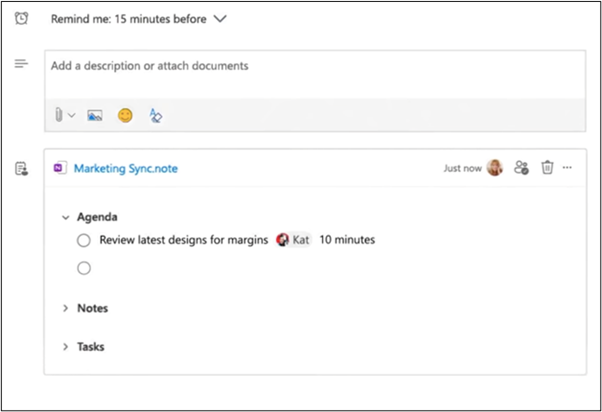Click into the Add a description field

pyautogui.click(x=315, y=74)
